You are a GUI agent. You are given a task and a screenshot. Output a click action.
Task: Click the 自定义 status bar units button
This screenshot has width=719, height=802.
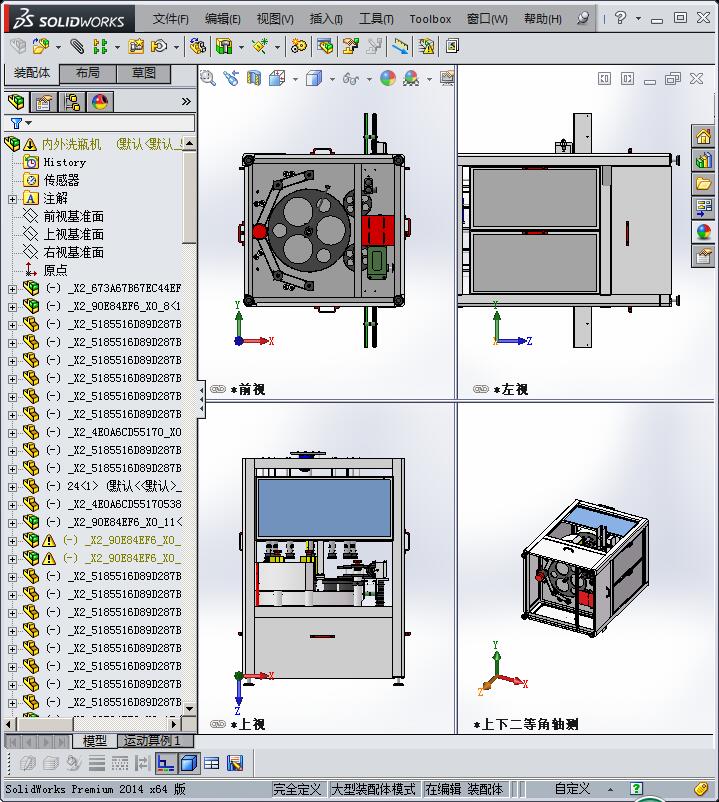pyautogui.click(x=572, y=789)
